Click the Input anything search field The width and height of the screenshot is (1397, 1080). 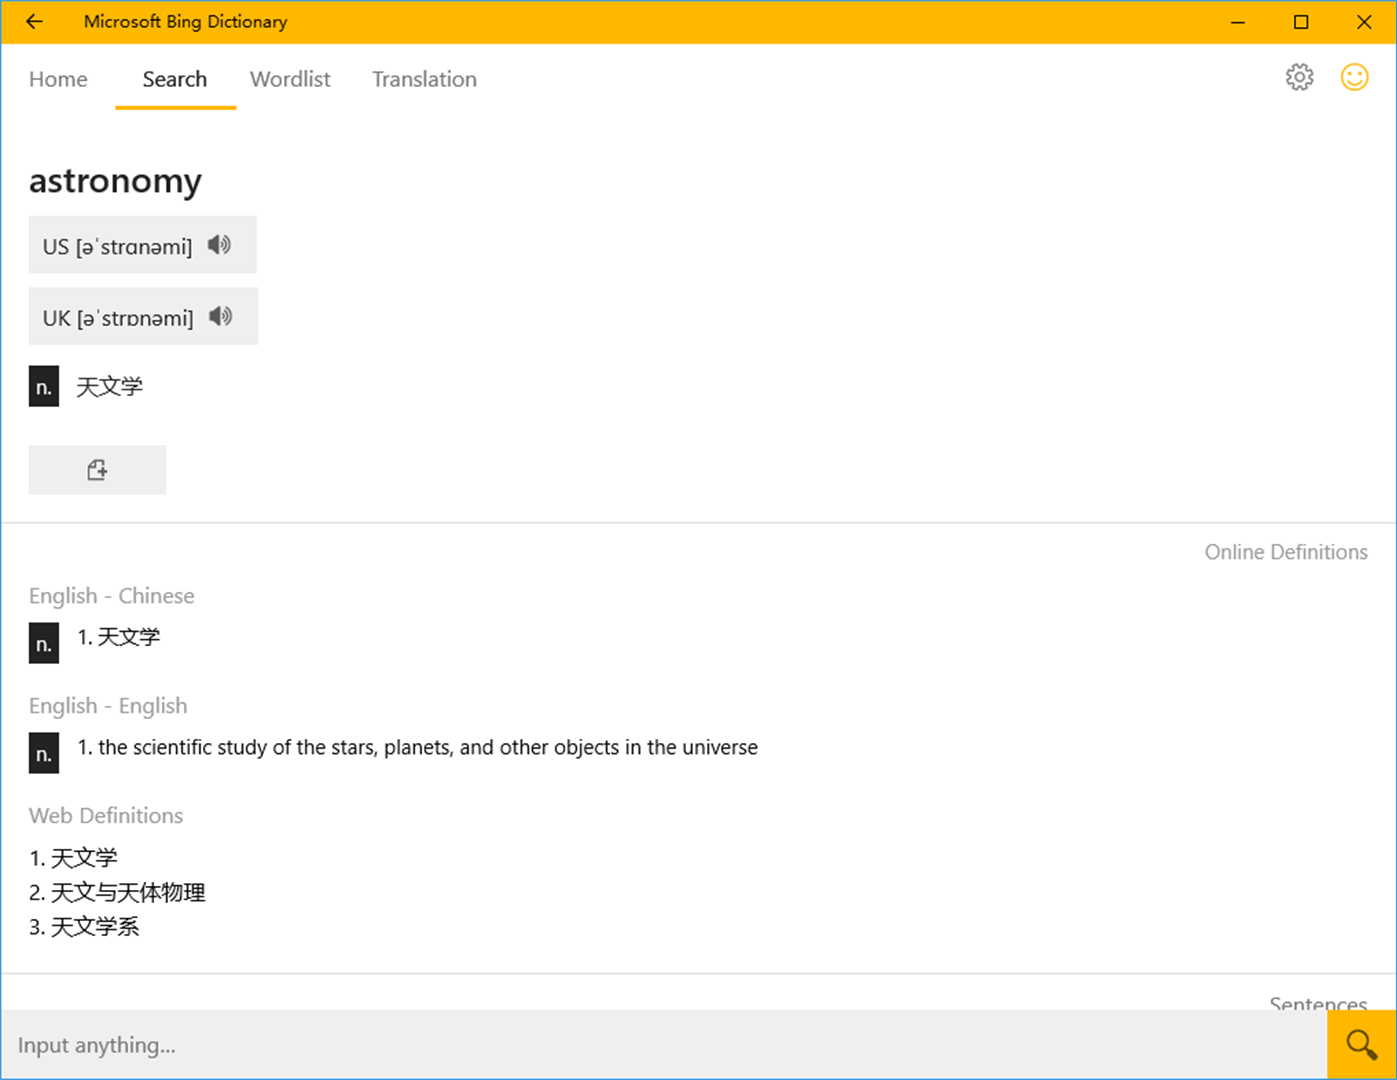[x=400, y=1044]
